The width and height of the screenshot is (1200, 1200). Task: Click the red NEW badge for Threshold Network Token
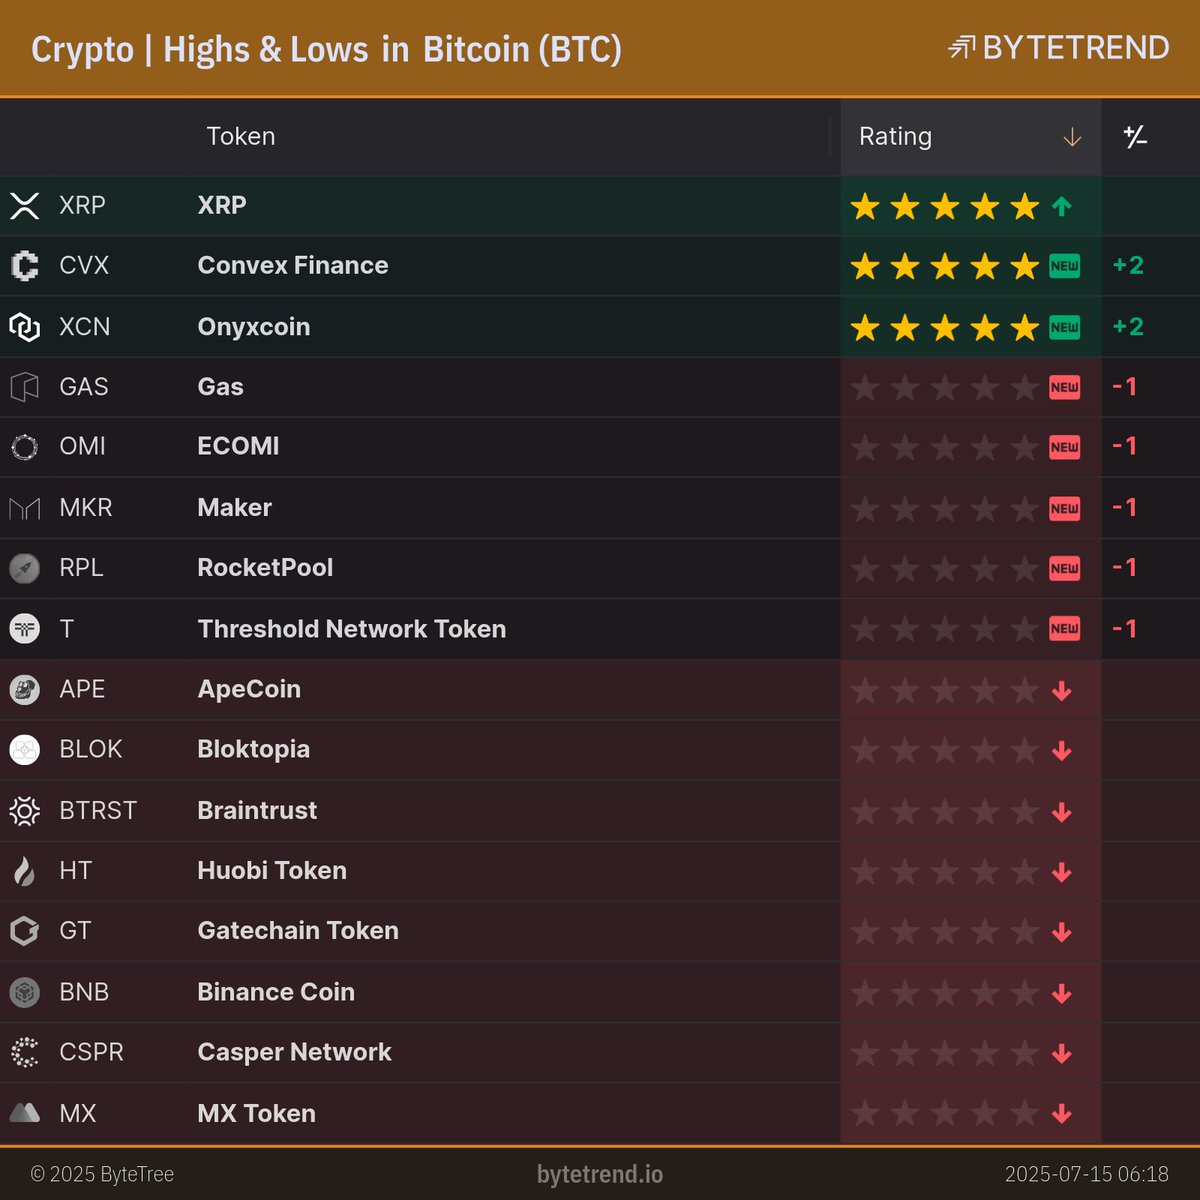(1064, 629)
